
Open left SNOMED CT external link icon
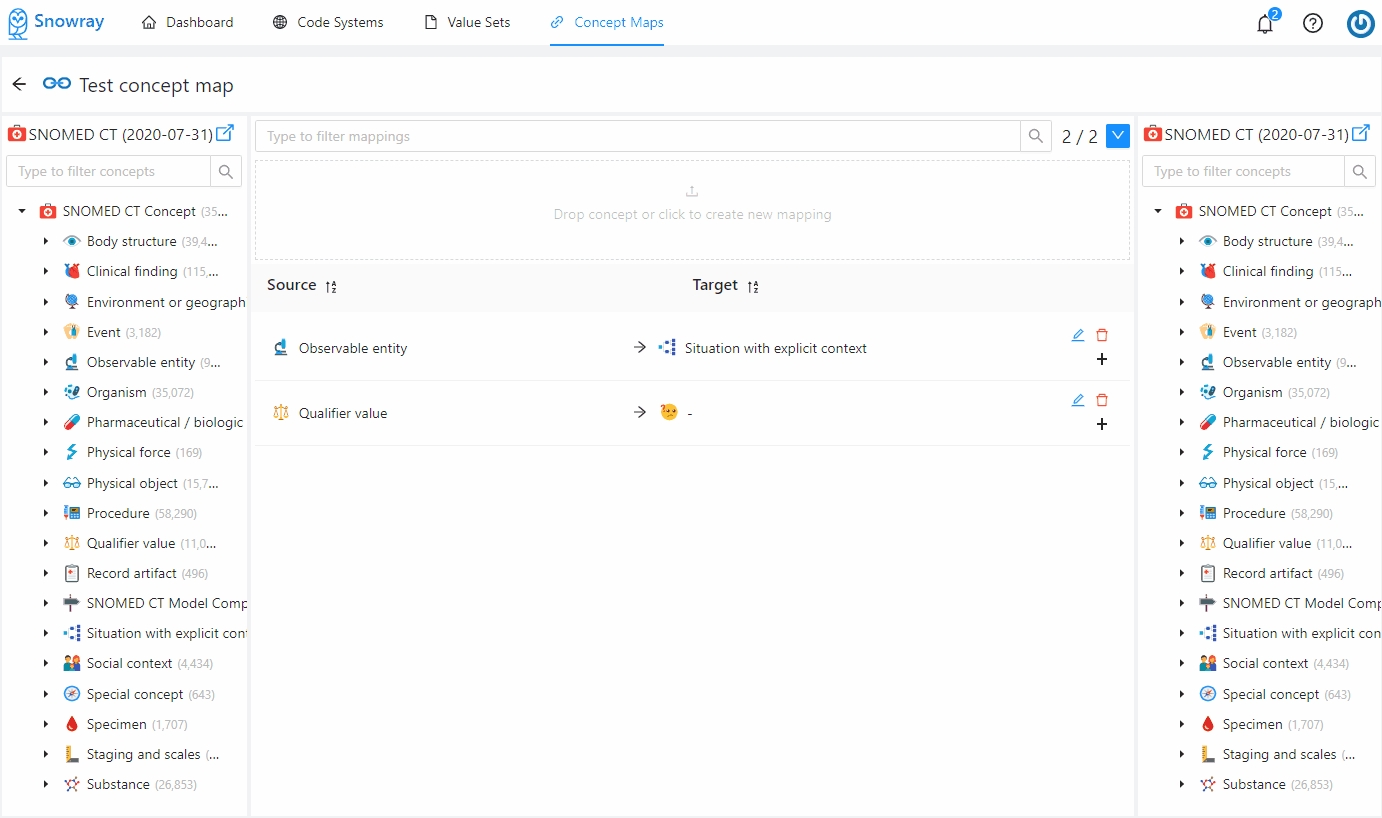(x=225, y=133)
